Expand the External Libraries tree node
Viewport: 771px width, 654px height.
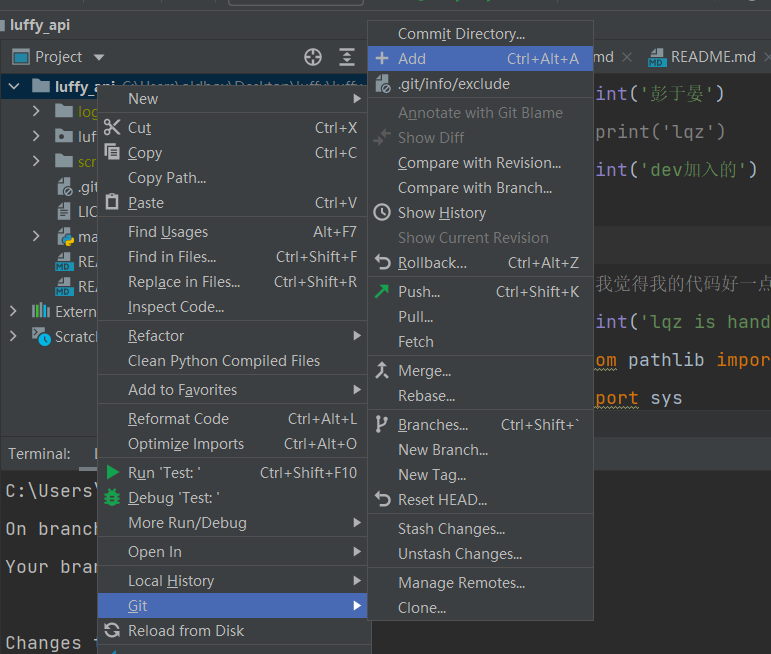pyautogui.click(x=14, y=311)
